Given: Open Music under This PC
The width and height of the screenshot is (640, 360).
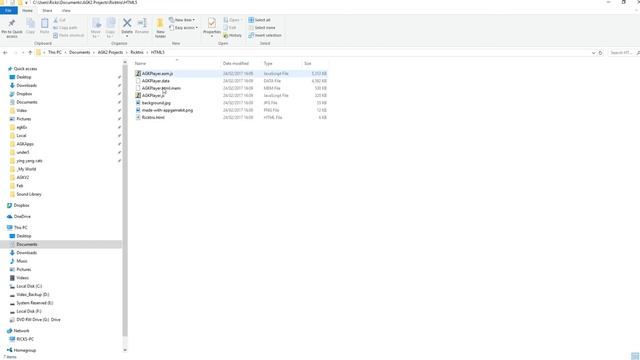Looking at the screenshot, I should pyautogui.click(x=22, y=261).
